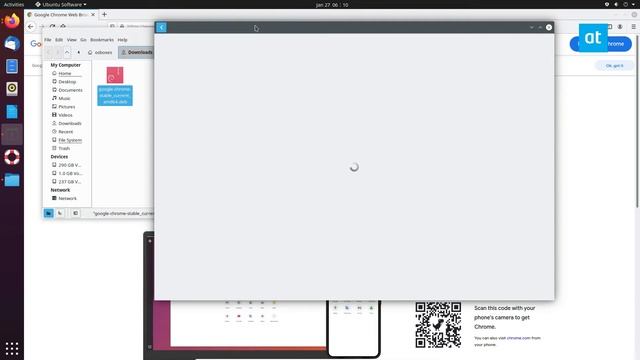Expand the system menu arrow in the top bar
This screenshot has width=640, height=360.
click(633, 4)
